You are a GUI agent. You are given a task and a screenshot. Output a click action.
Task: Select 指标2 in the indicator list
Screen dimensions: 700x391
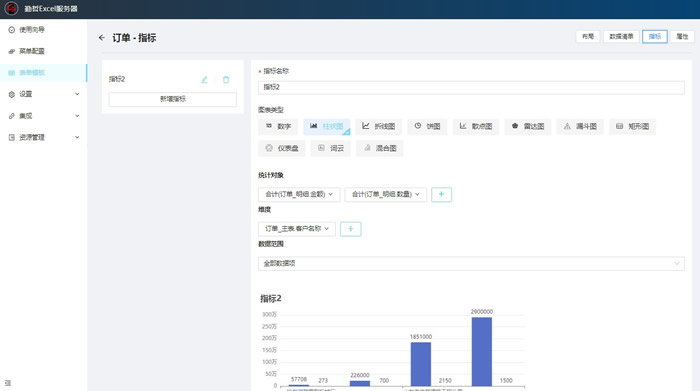click(x=117, y=79)
